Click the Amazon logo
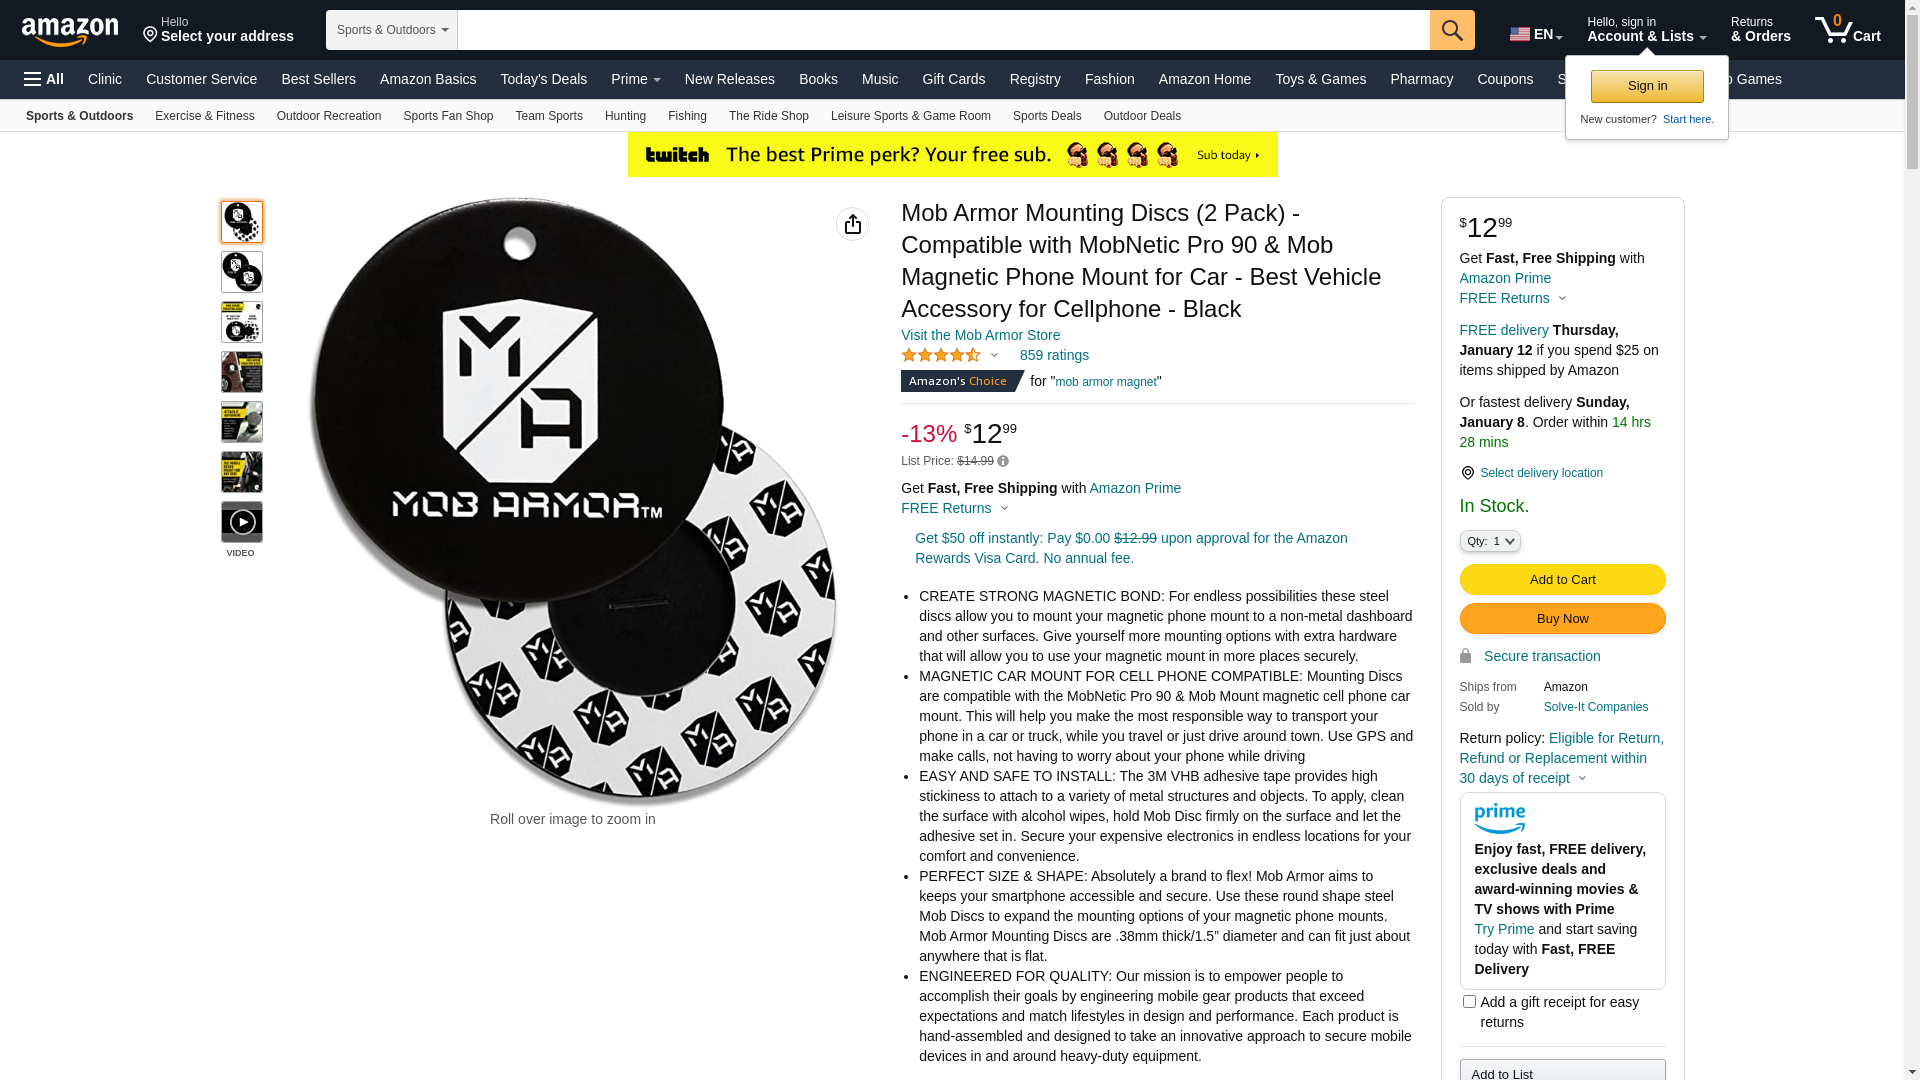1920x1080 pixels. [x=70, y=31]
